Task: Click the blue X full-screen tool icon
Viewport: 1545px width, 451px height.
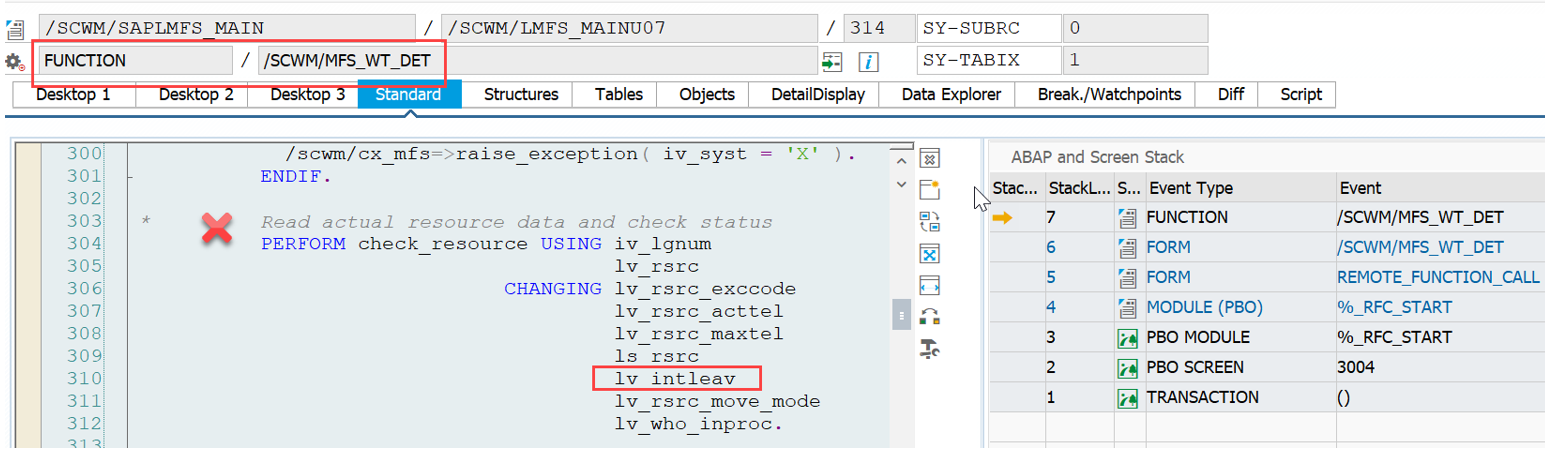Action: point(930,253)
